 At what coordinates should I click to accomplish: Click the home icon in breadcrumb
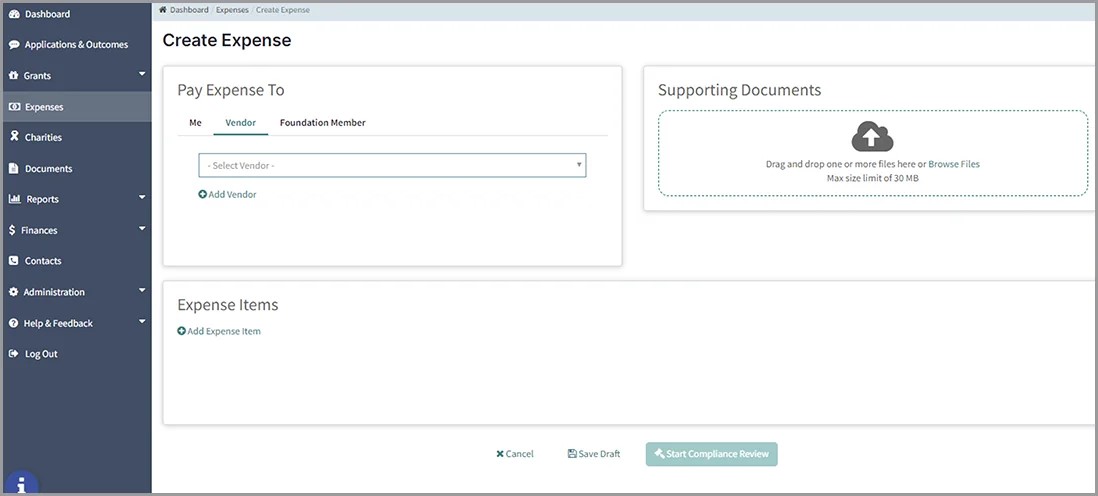tap(162, 10)
